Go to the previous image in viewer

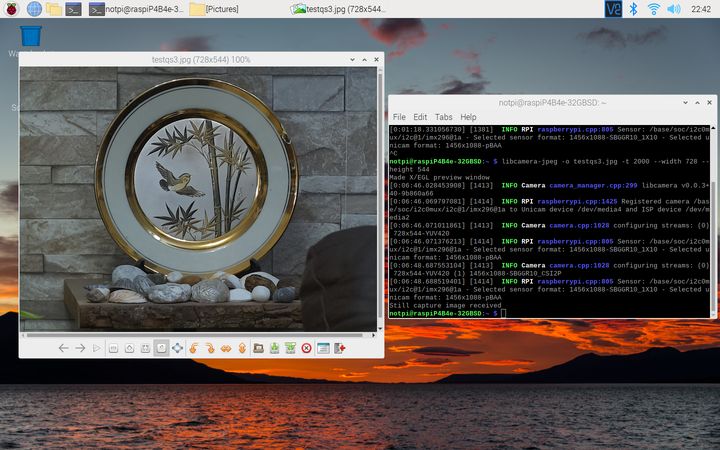click(x=63, y=349)
